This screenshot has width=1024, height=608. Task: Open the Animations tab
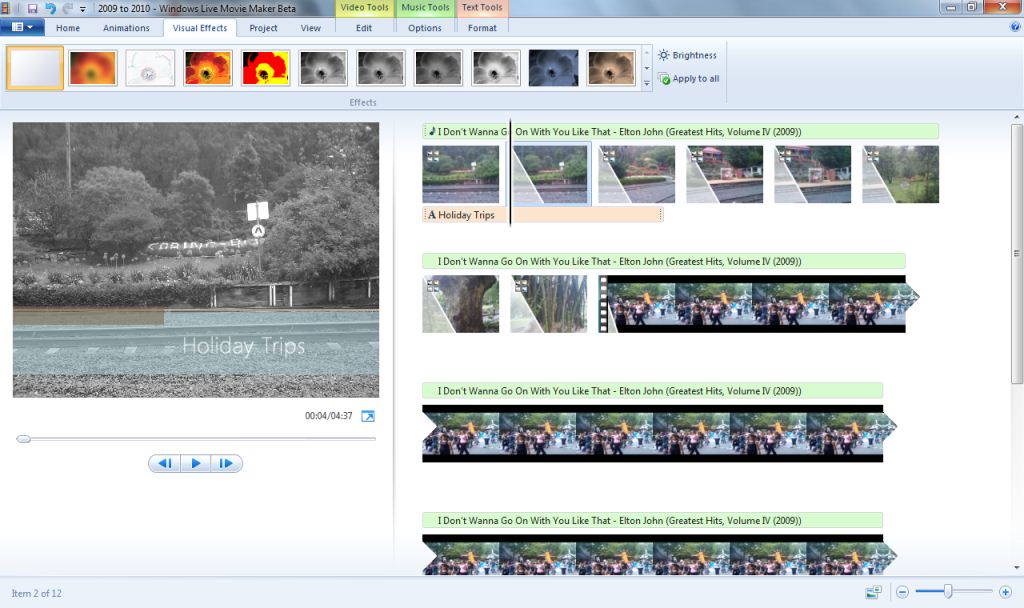coord(126,28)
